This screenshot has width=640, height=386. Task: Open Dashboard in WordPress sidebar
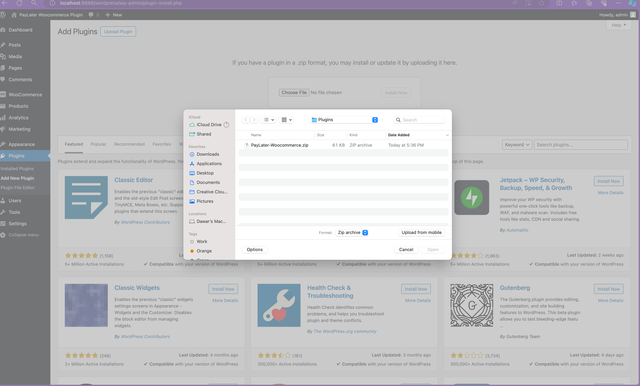point(20,30)
